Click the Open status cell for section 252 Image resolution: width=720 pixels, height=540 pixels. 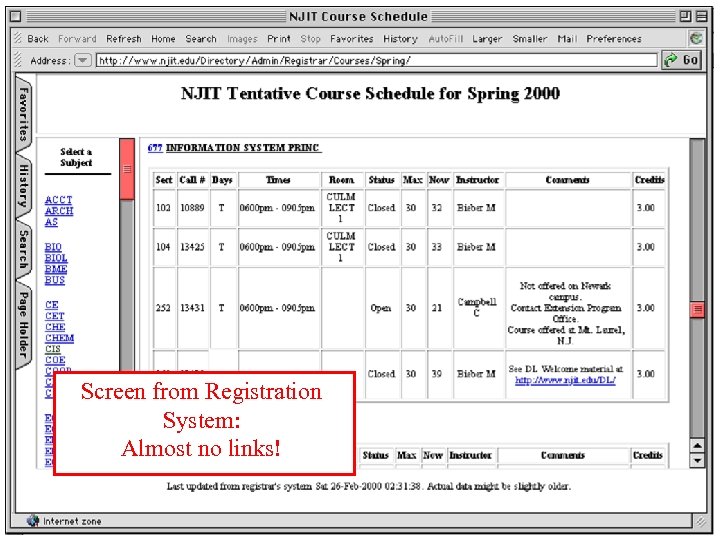(381, 308)
